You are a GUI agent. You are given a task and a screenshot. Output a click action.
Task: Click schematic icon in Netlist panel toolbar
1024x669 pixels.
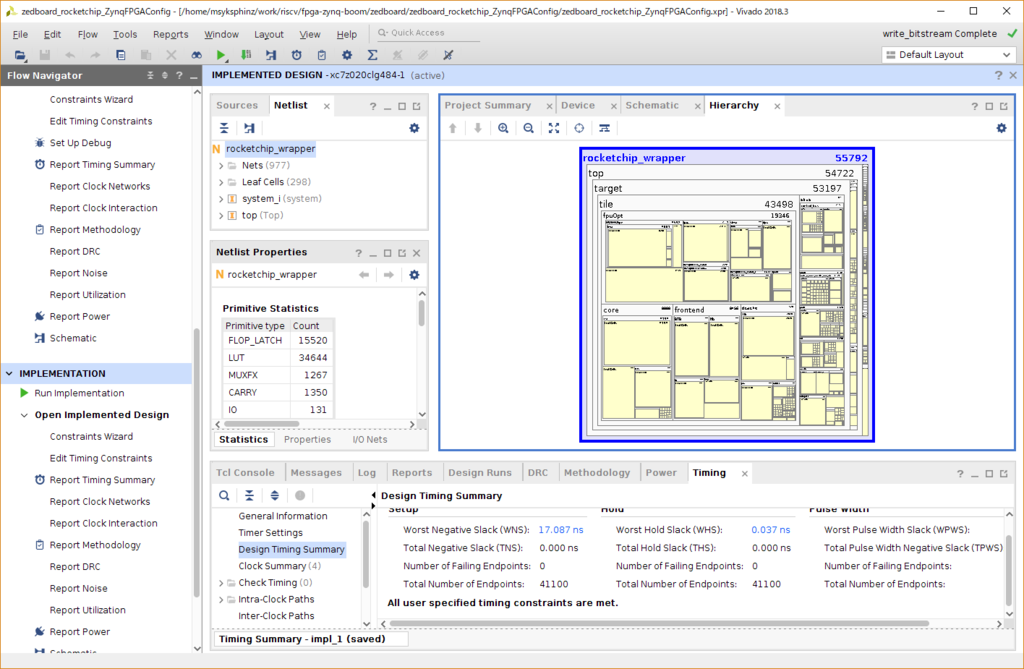tap(249, 128)
